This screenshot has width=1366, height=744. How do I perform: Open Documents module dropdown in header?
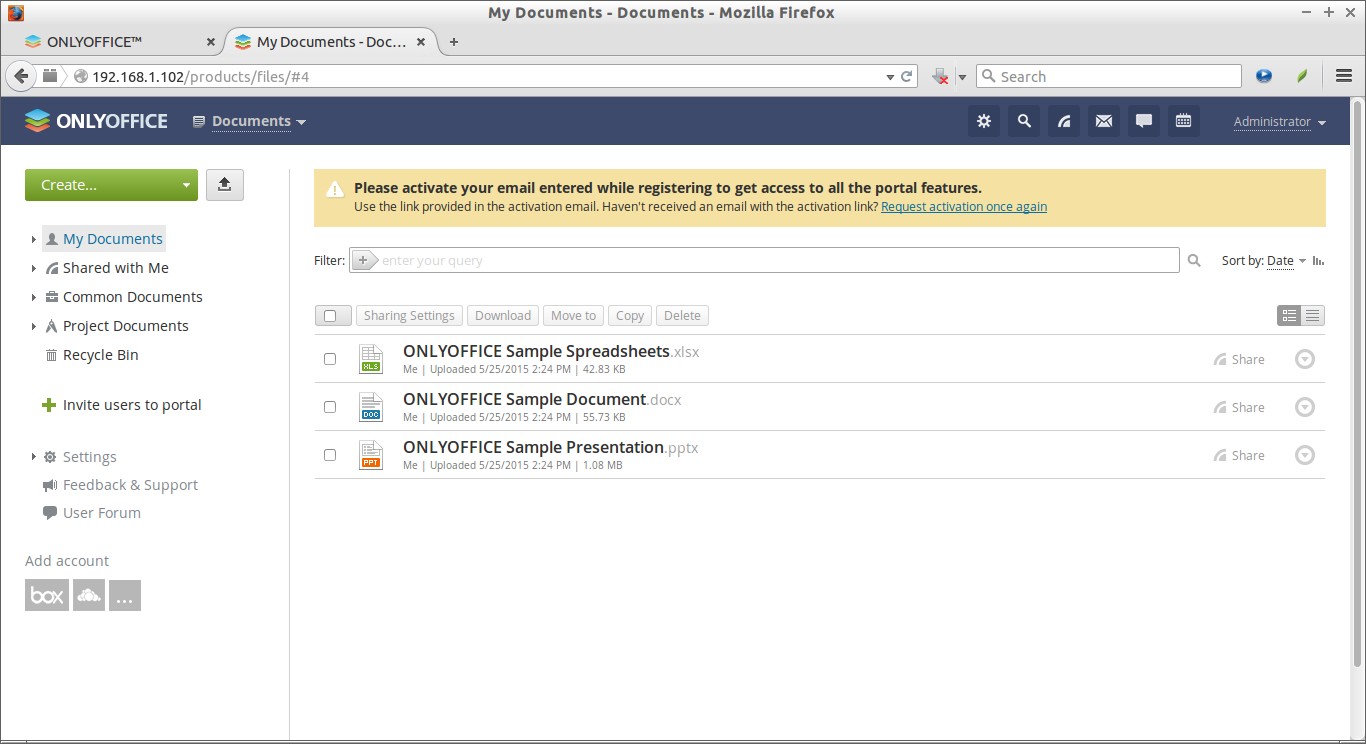pyautogui.click(x=249, y=121)
